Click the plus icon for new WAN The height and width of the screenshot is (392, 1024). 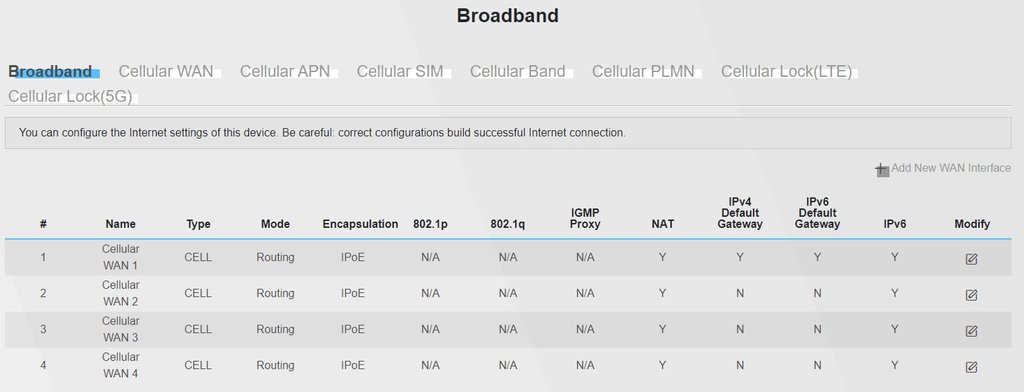(882, 170)
